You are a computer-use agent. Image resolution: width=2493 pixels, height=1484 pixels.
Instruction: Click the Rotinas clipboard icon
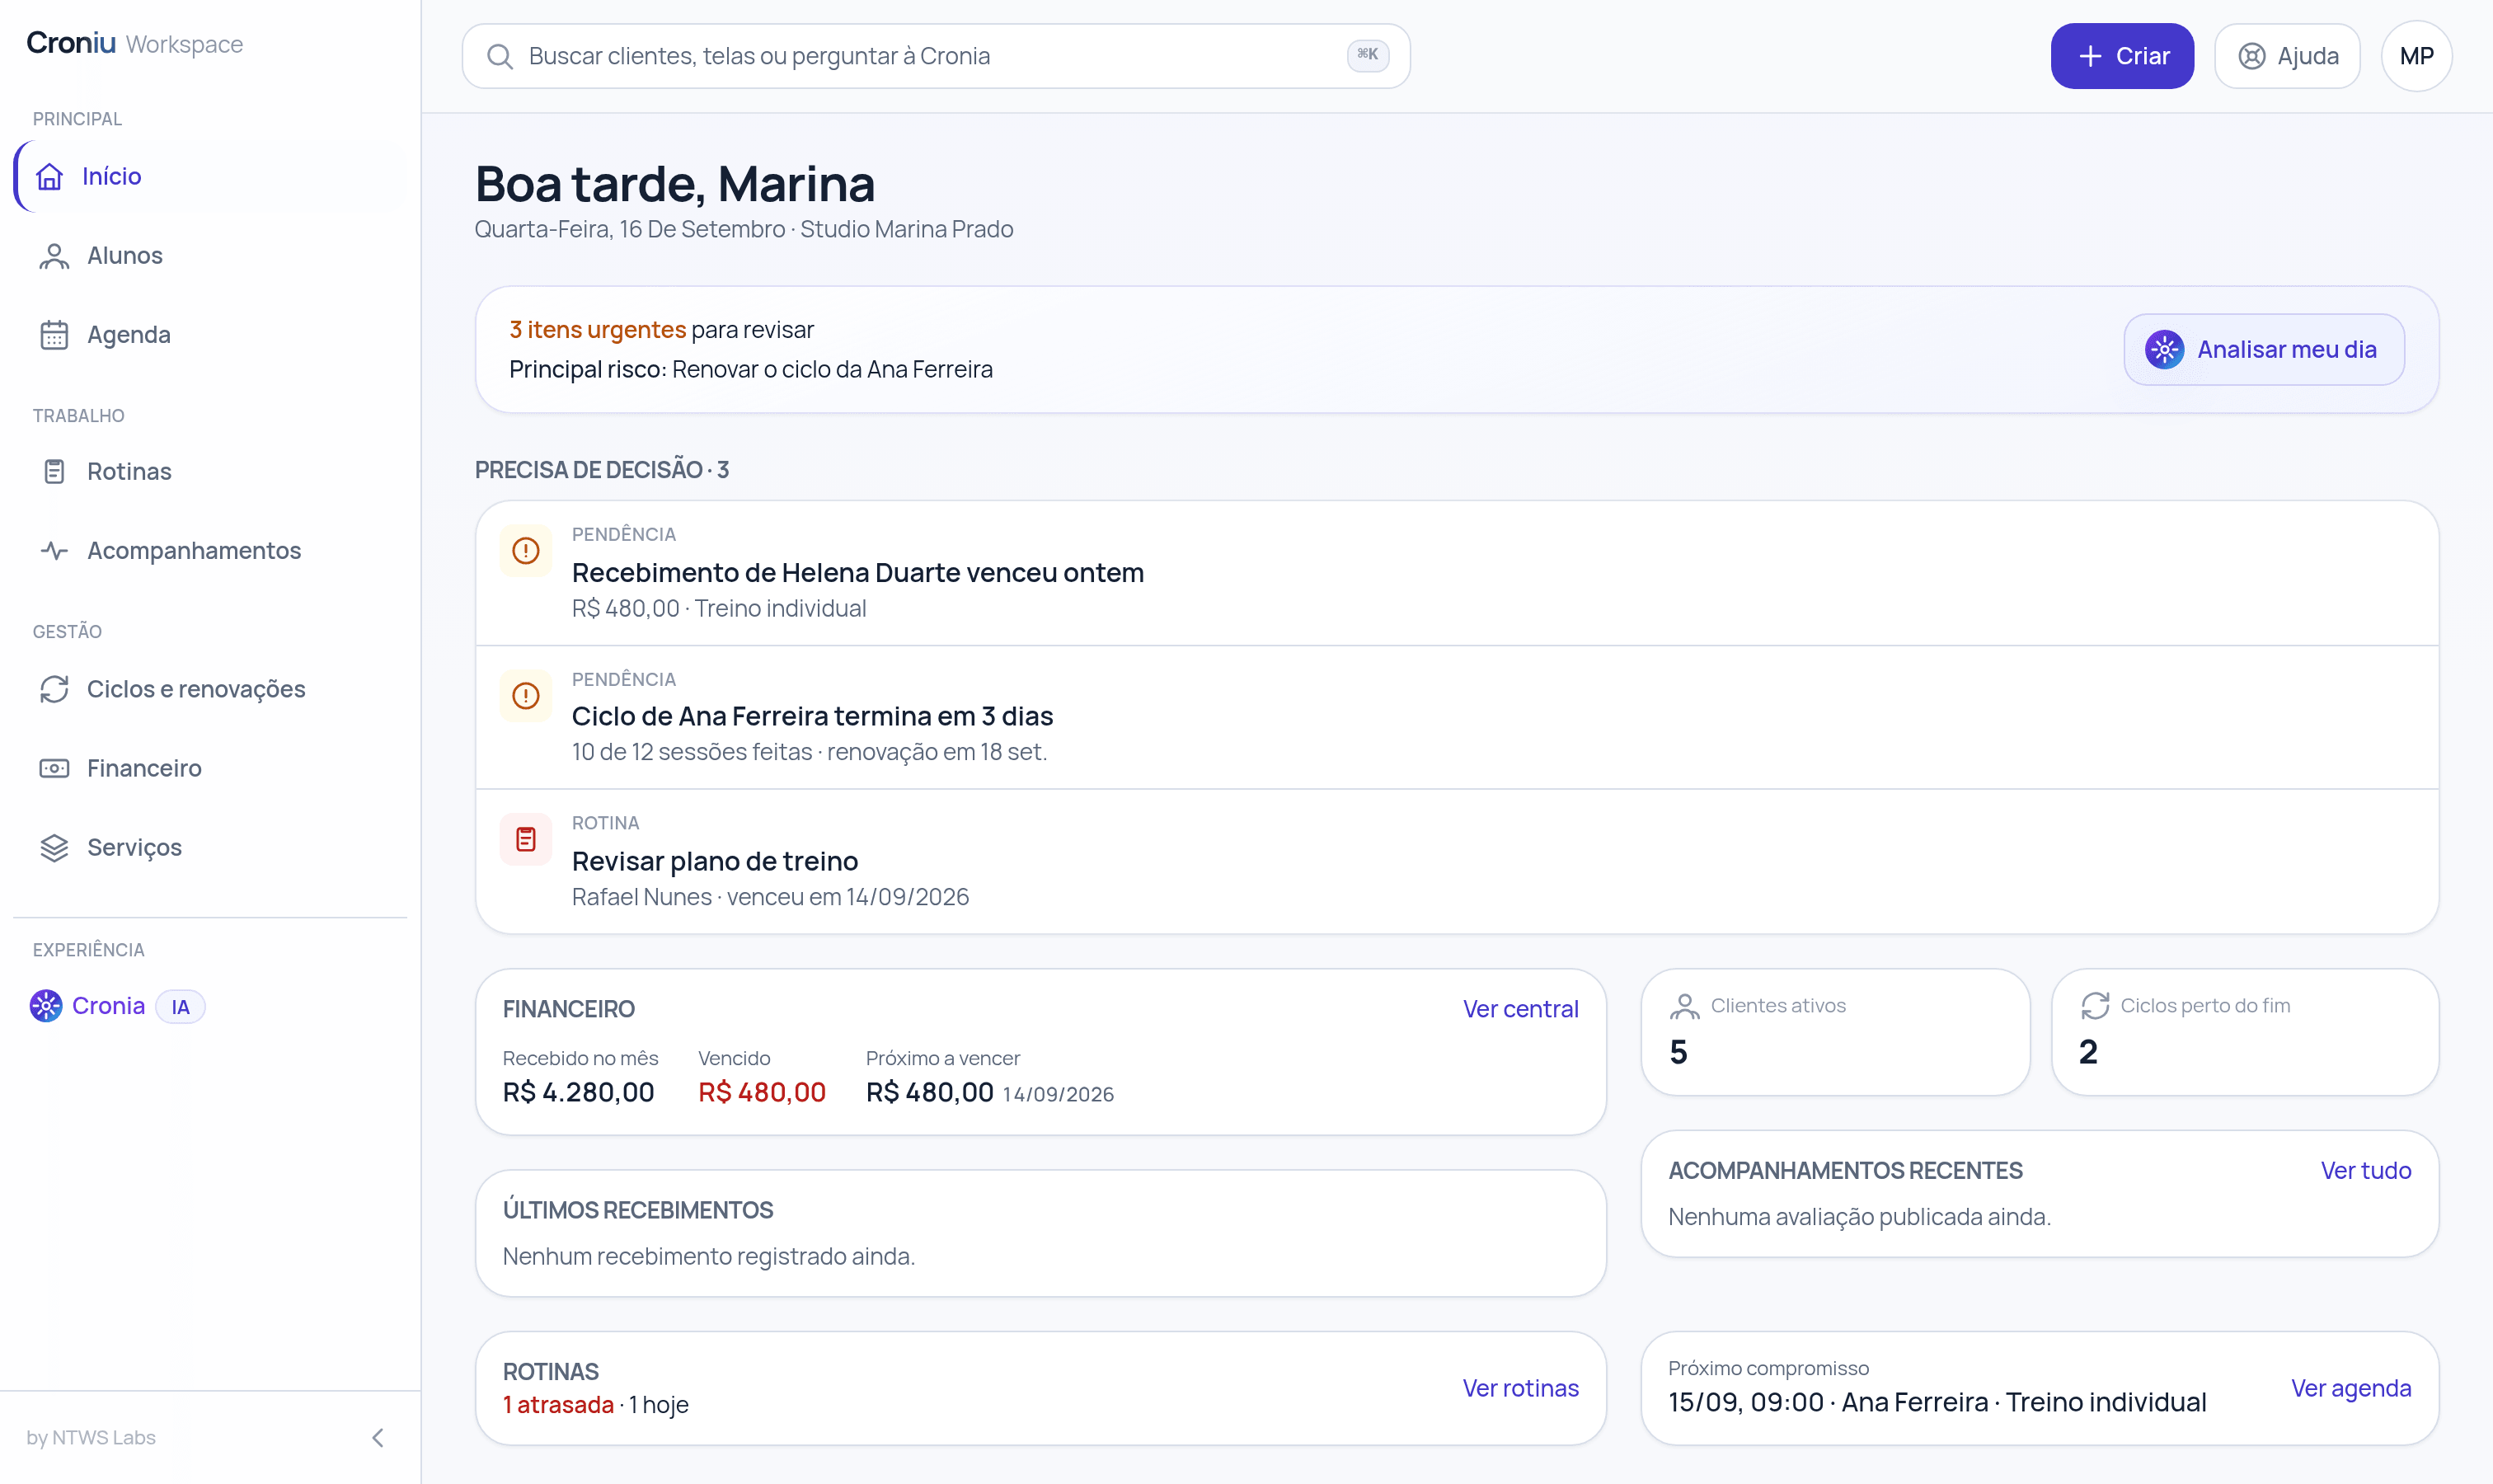pyautogui.click(x=54, y=471)
